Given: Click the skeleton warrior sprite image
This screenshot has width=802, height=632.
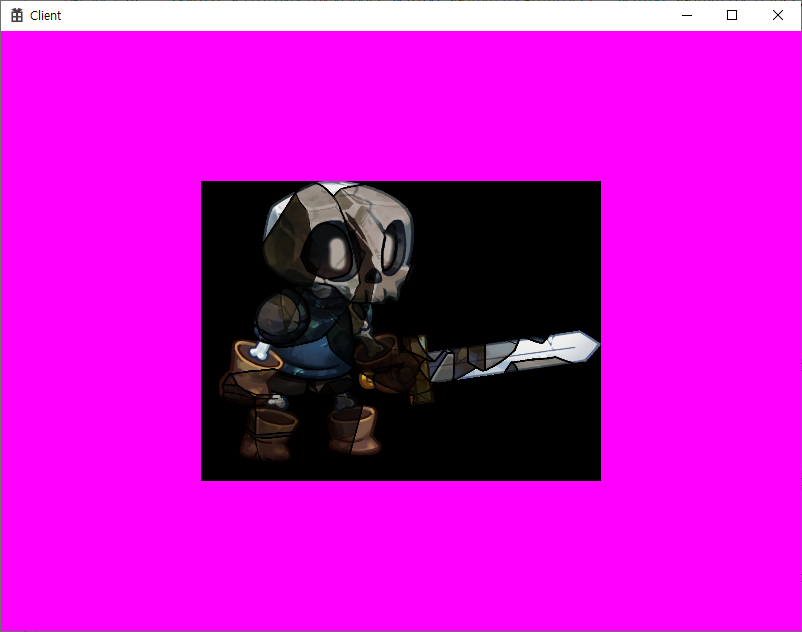Looking at the screenshot, I should (x=401, y=331).
